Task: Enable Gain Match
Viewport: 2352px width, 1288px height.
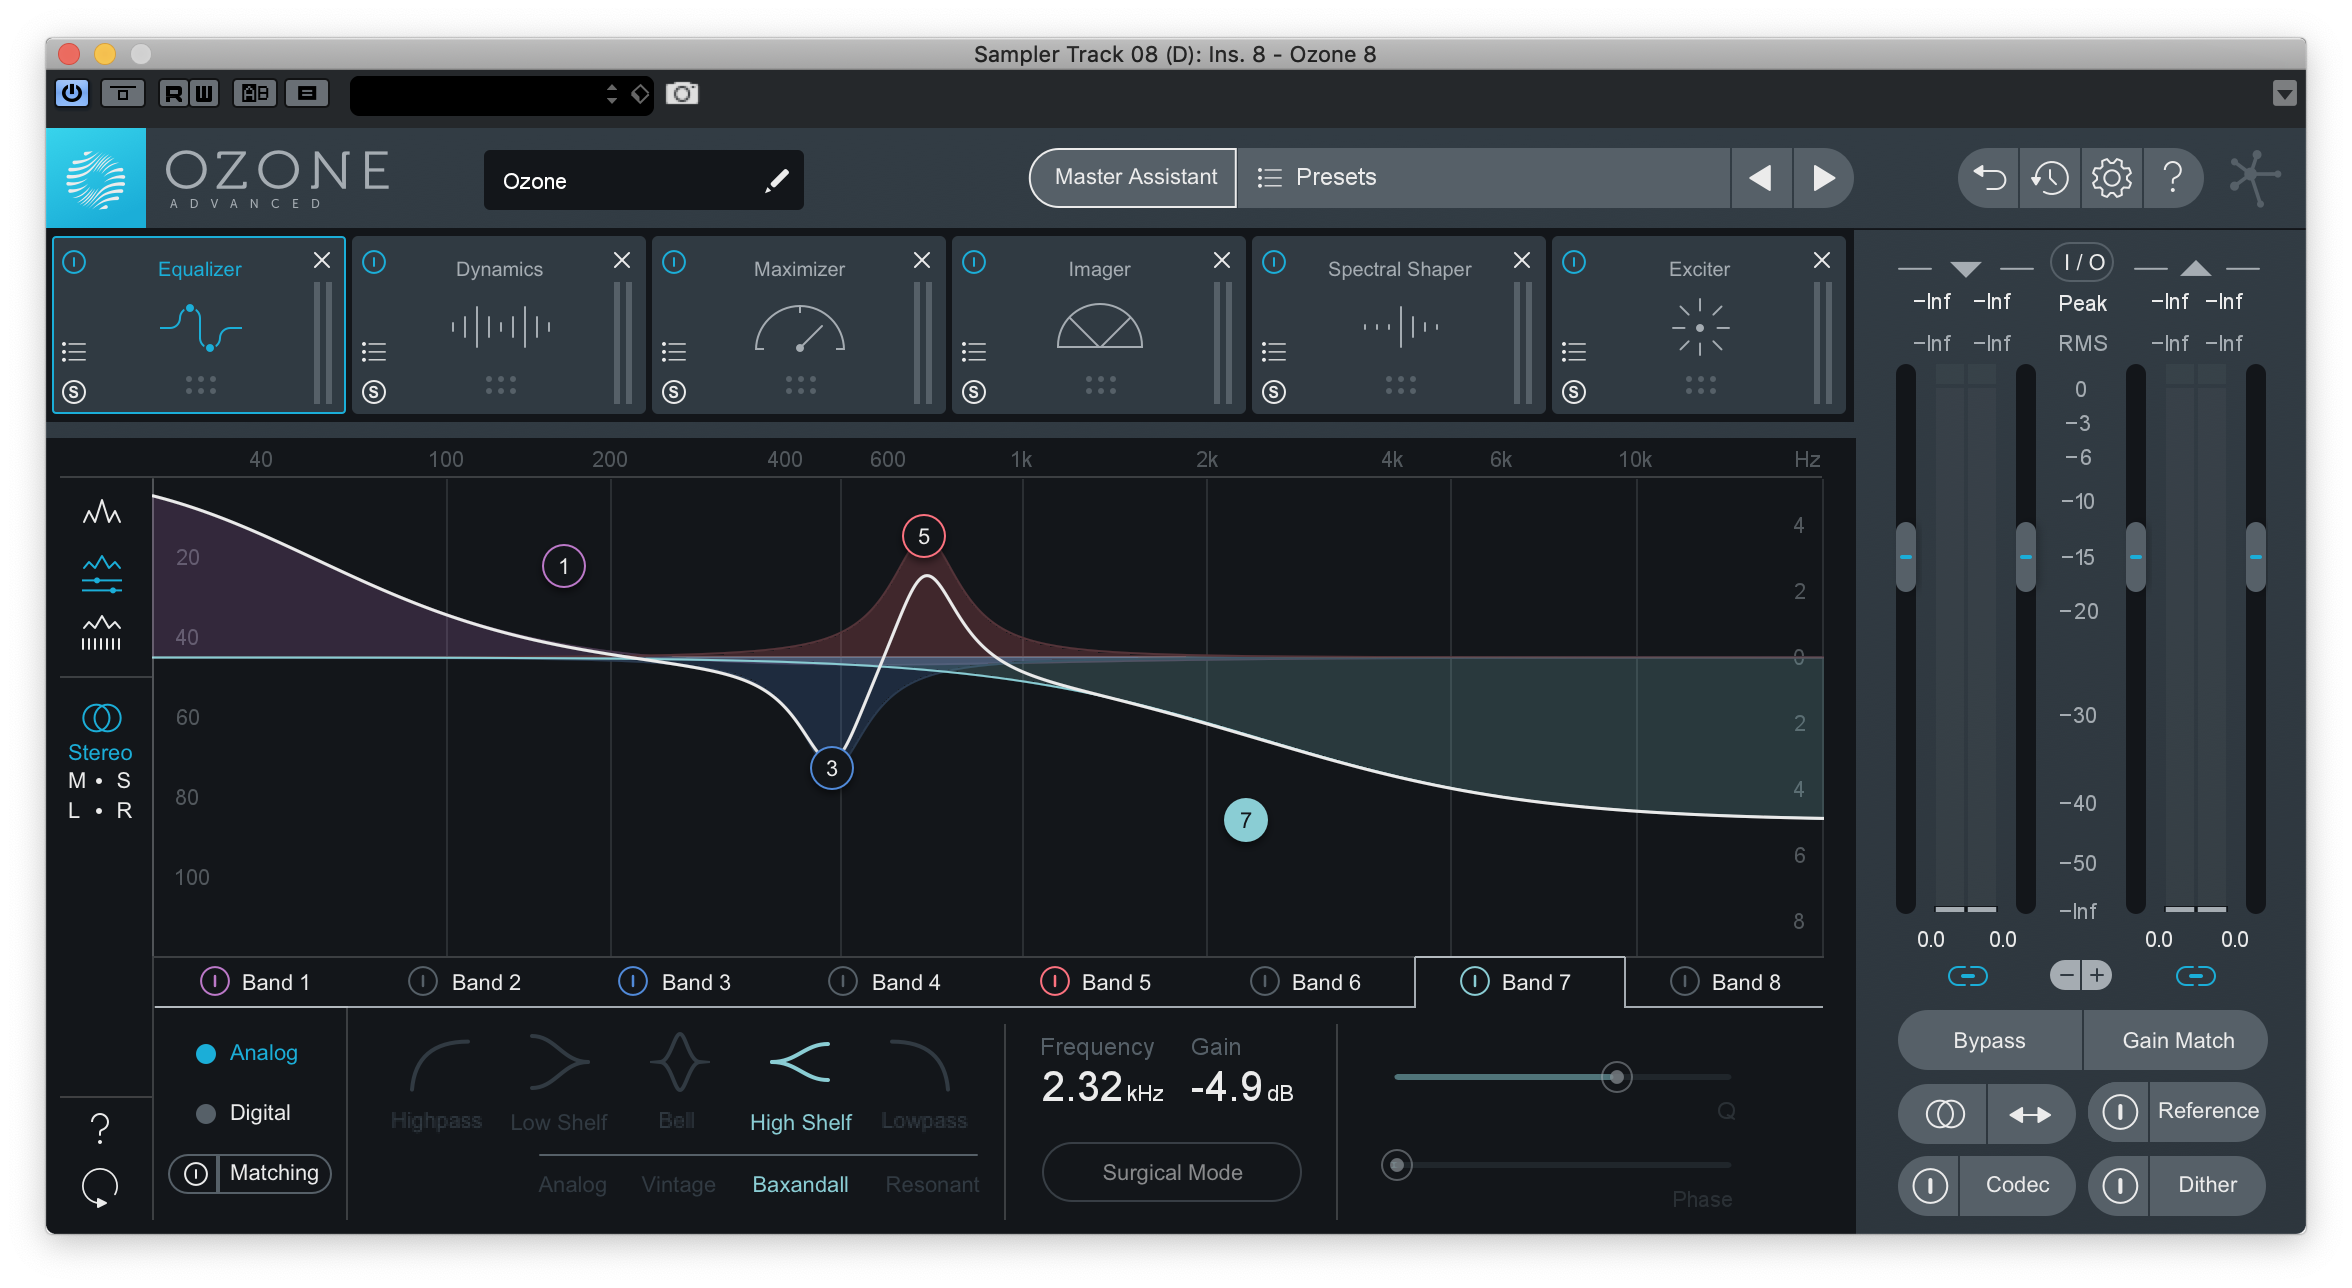Action: tap(2178, 1041)
